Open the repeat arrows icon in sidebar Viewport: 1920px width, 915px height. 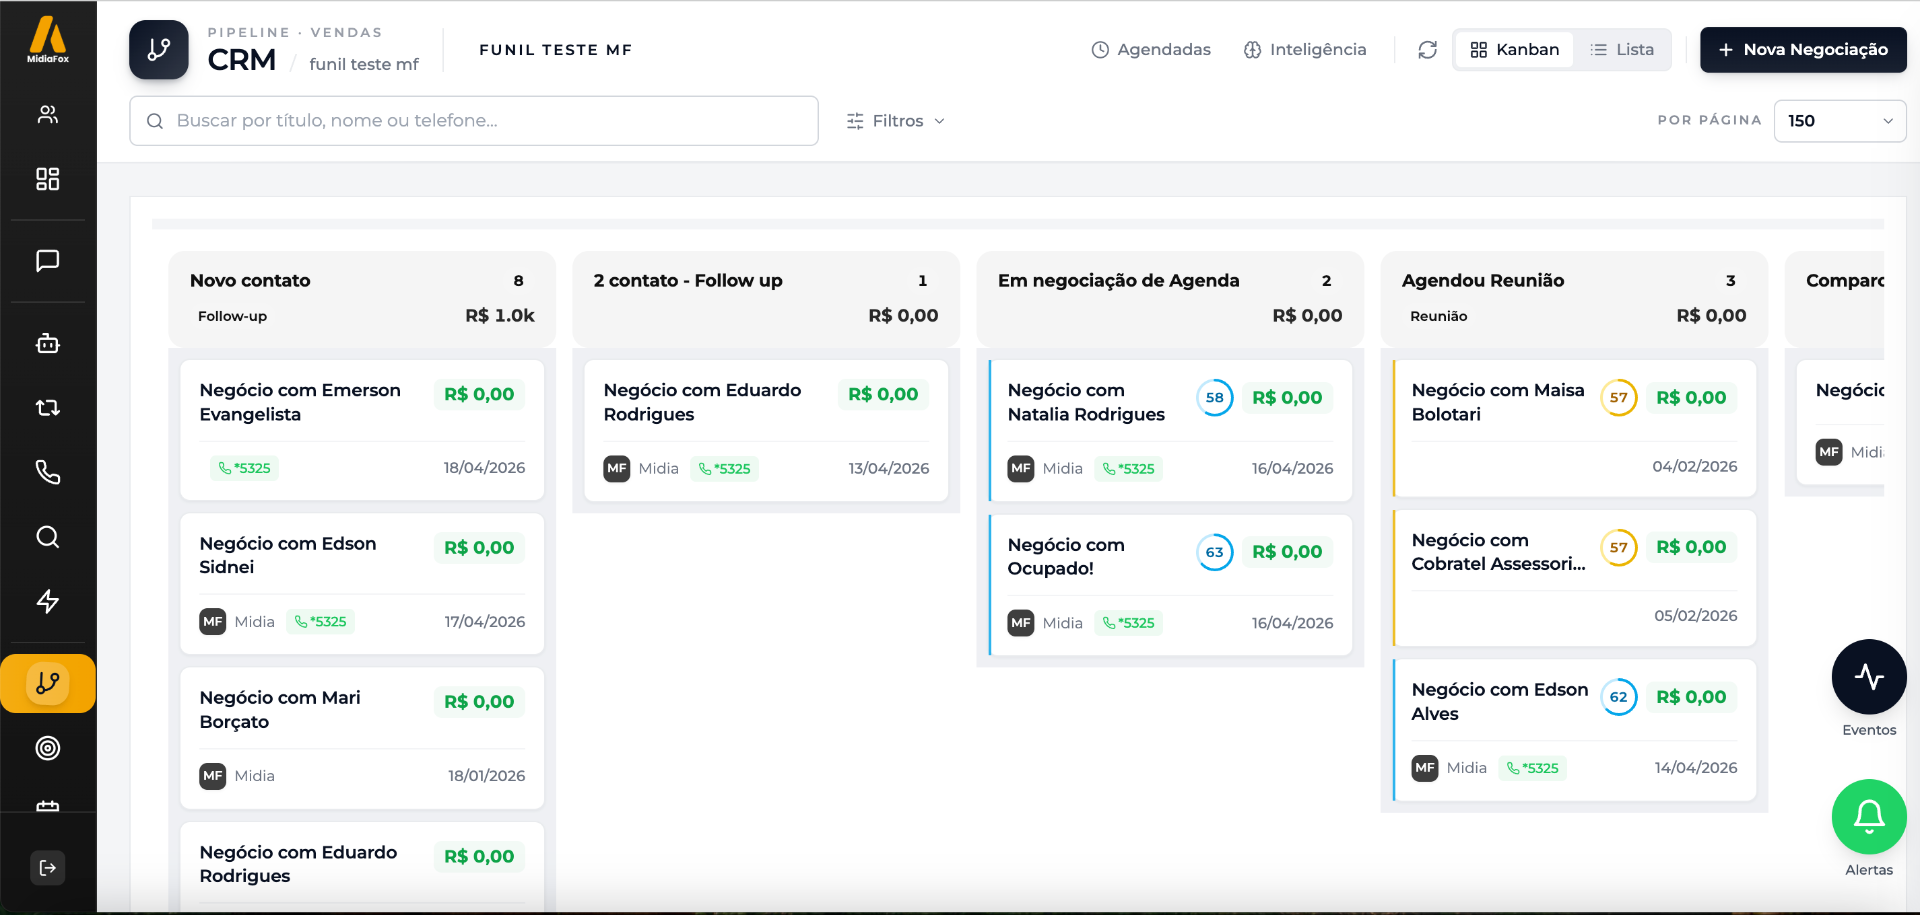pyautogui.click(x=48, y=408)
